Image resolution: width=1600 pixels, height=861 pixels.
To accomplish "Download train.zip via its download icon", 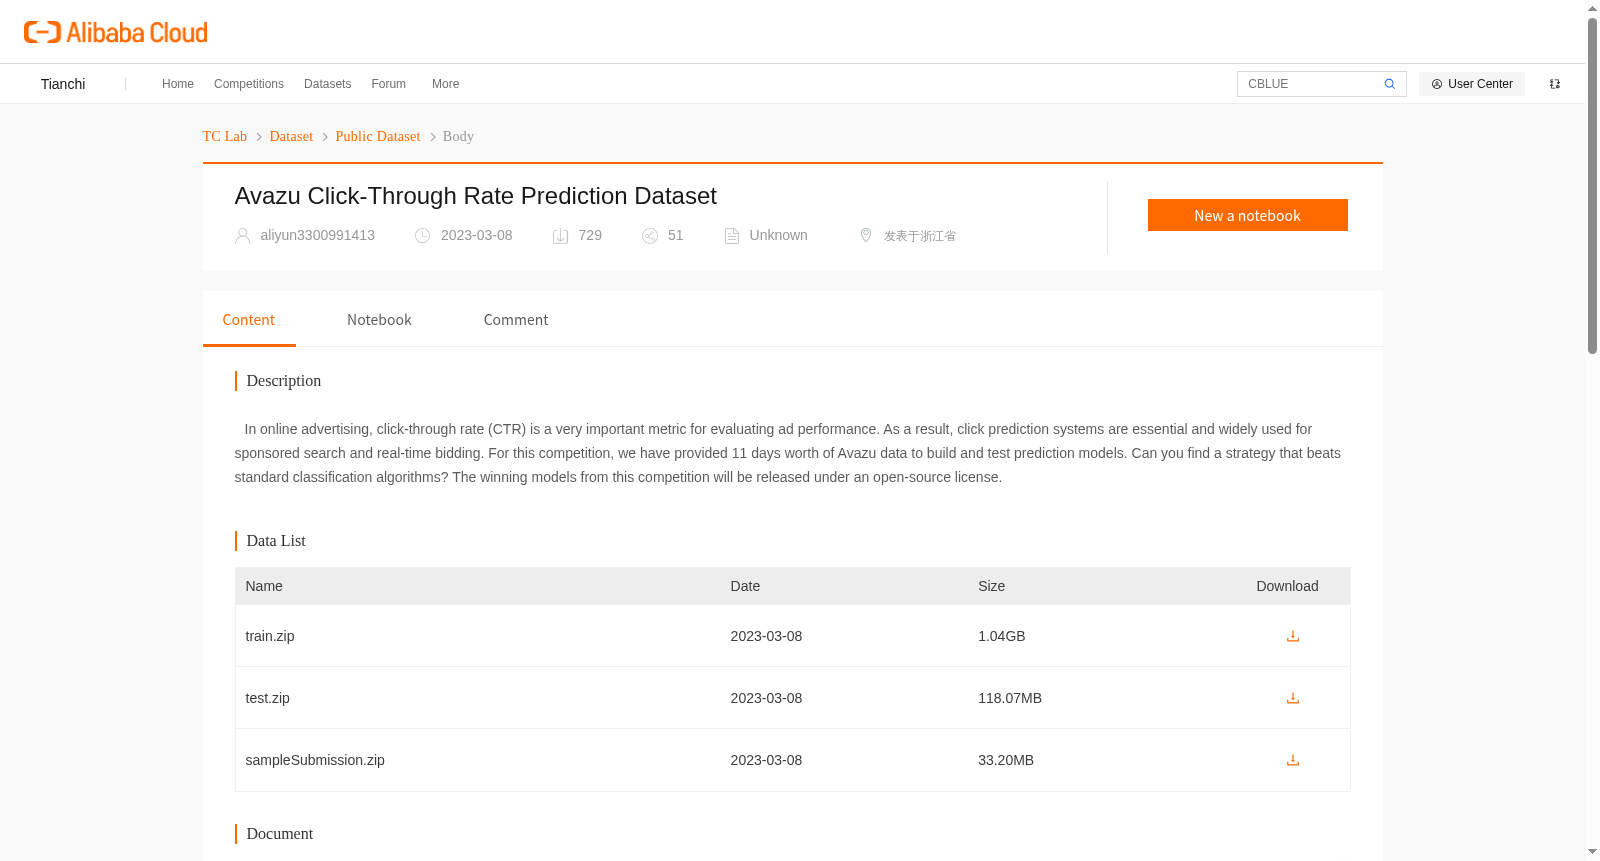I will [1293, 636].
